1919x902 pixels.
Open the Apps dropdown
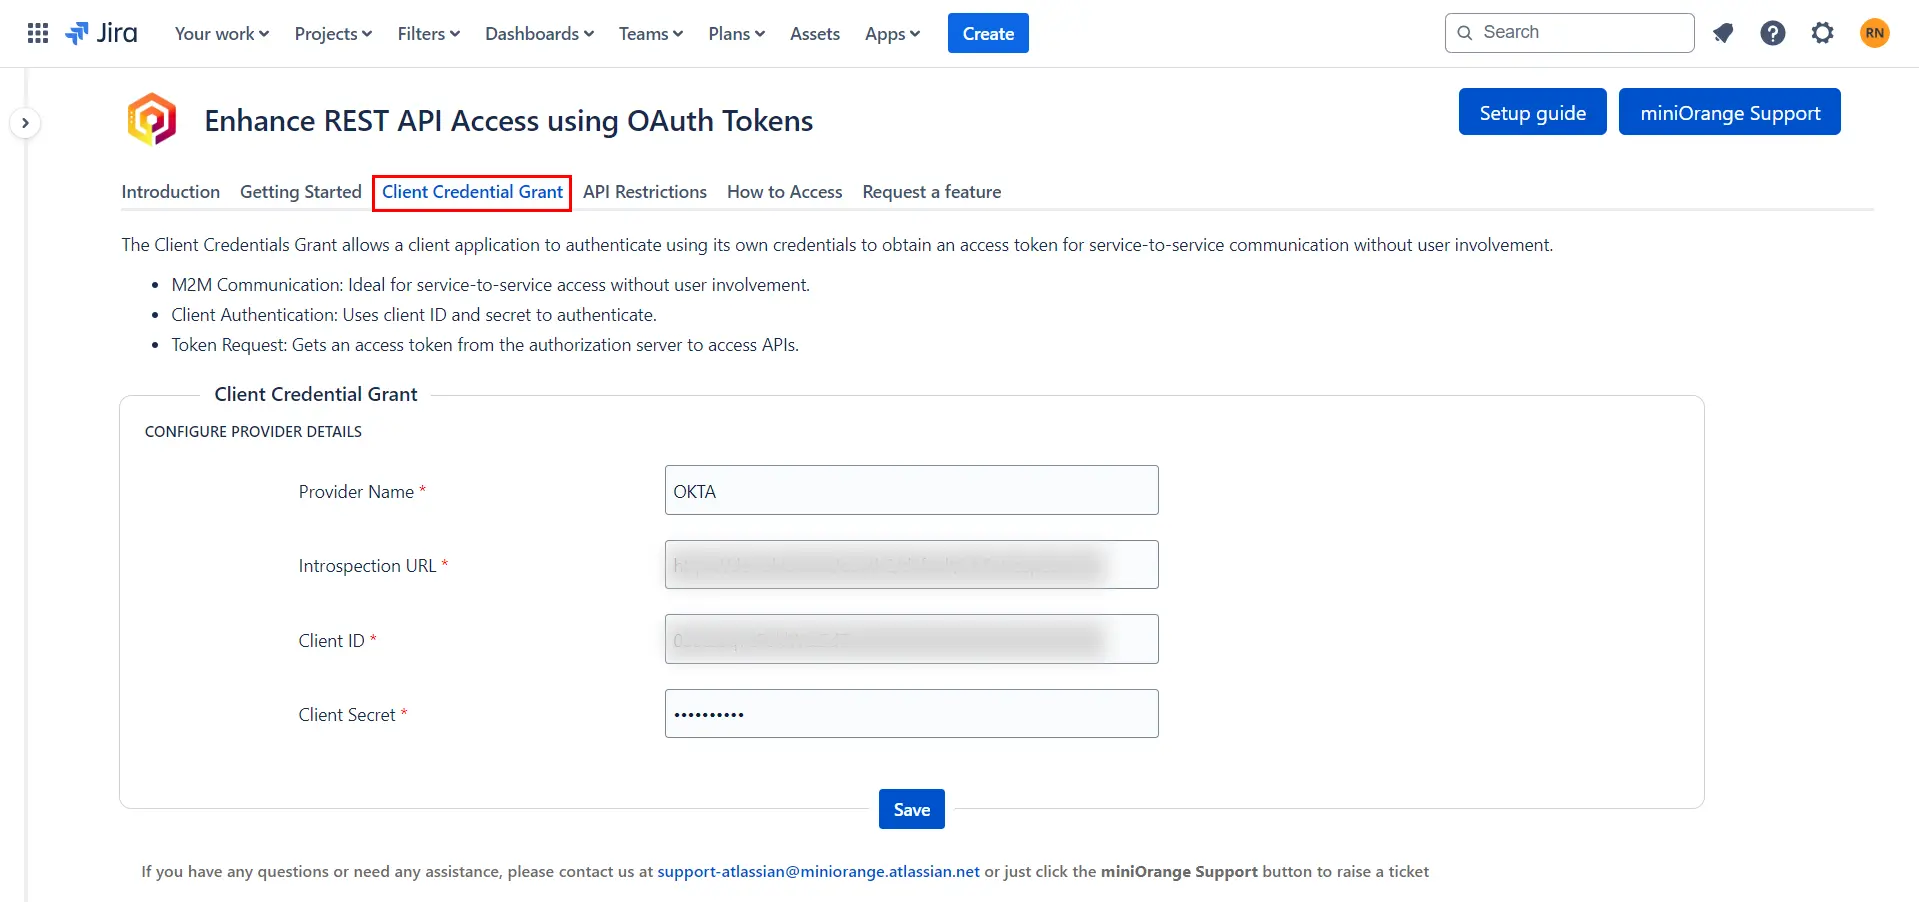[x=892, y=33]
